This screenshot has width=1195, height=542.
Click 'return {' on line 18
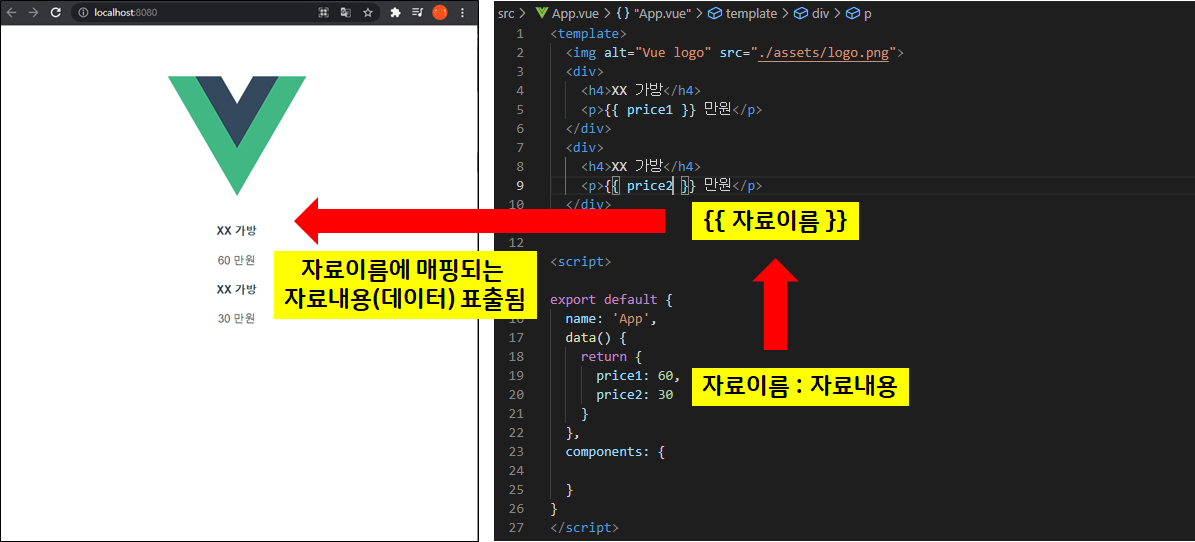point(611,357)
